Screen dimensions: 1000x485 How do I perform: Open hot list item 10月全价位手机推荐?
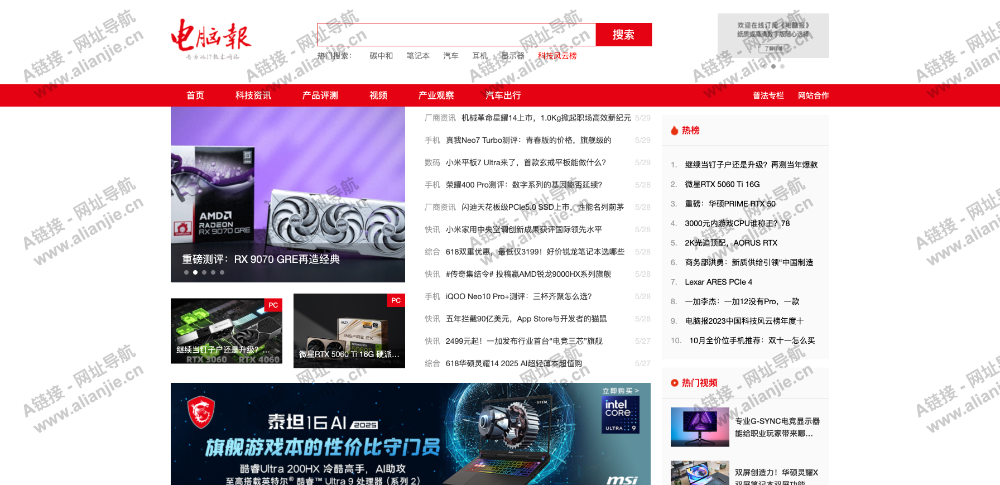coord(752,341)
